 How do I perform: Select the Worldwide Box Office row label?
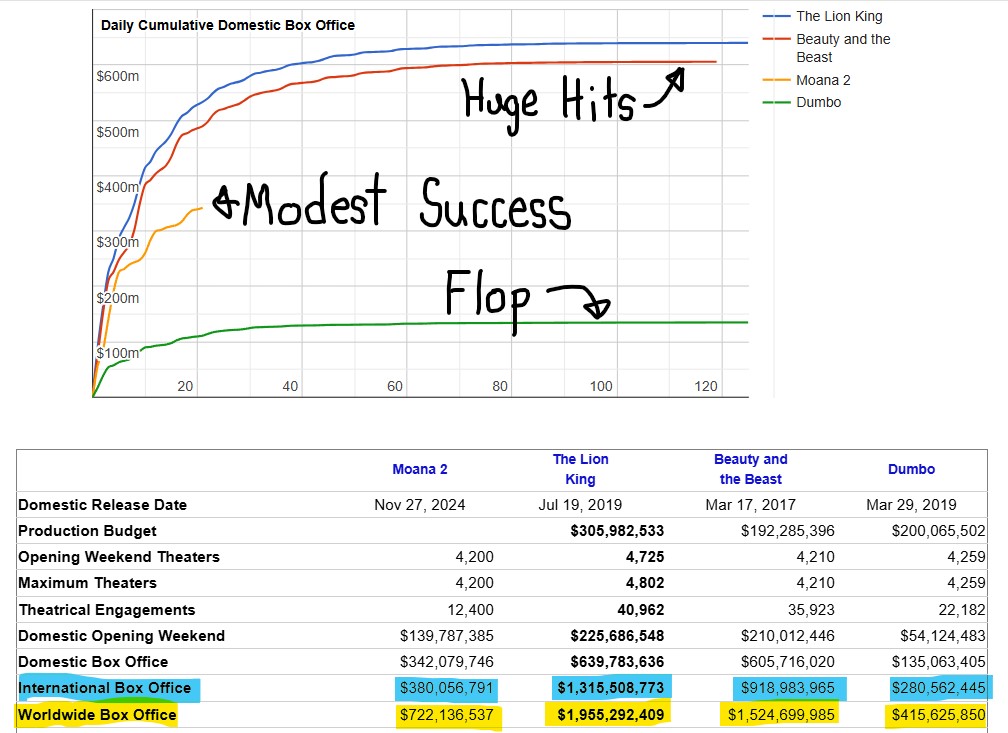coord(97,714)
